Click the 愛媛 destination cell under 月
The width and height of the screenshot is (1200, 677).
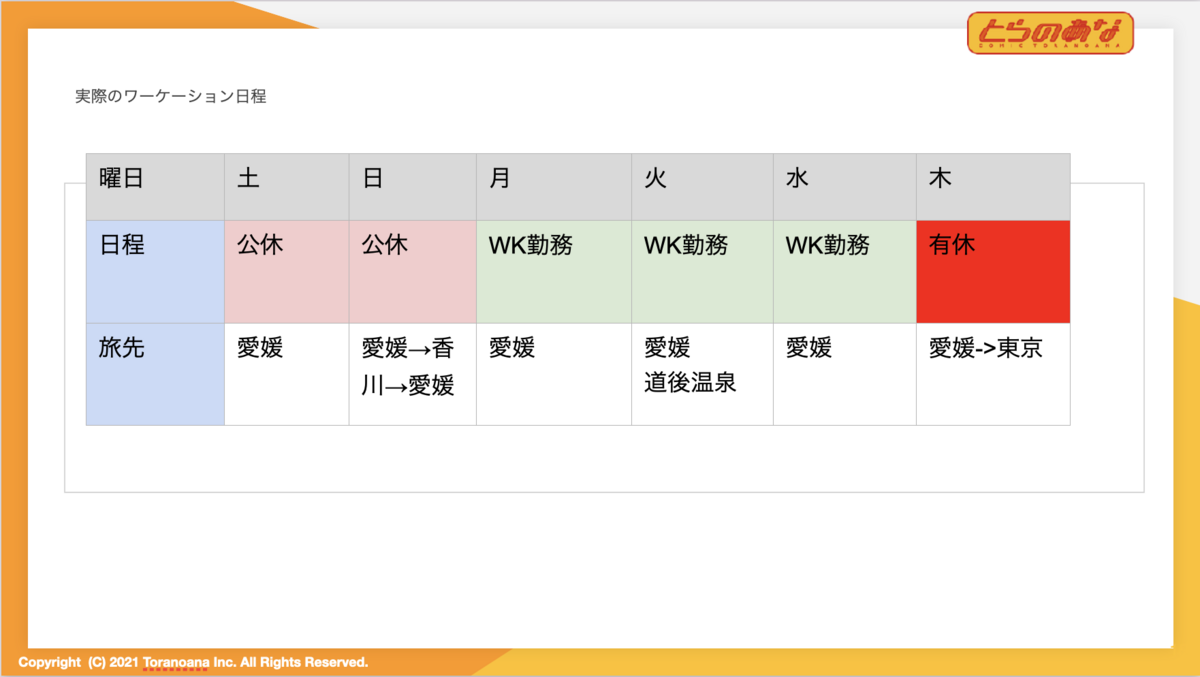coord(554,374)
